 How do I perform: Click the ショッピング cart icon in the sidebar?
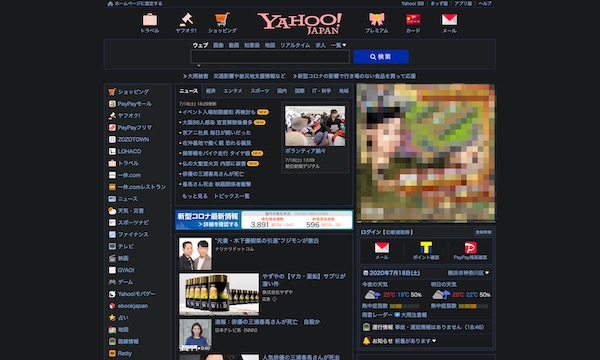click(112, 92)
